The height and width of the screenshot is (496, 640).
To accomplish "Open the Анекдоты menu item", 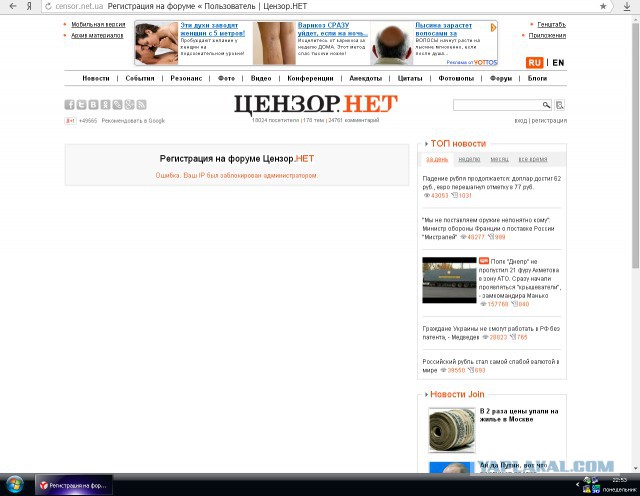I will pos(365,78).
